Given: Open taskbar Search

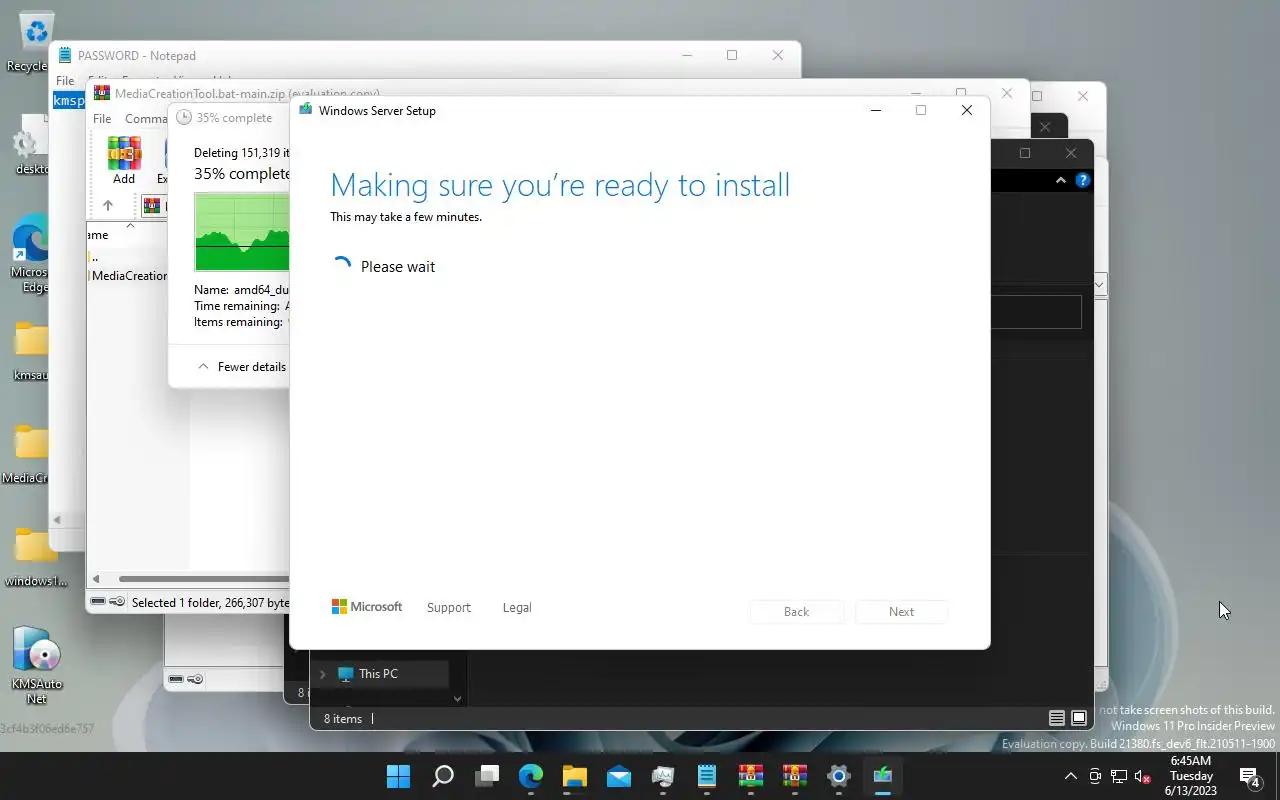Looking at the screenshot, I should [442, 776].
